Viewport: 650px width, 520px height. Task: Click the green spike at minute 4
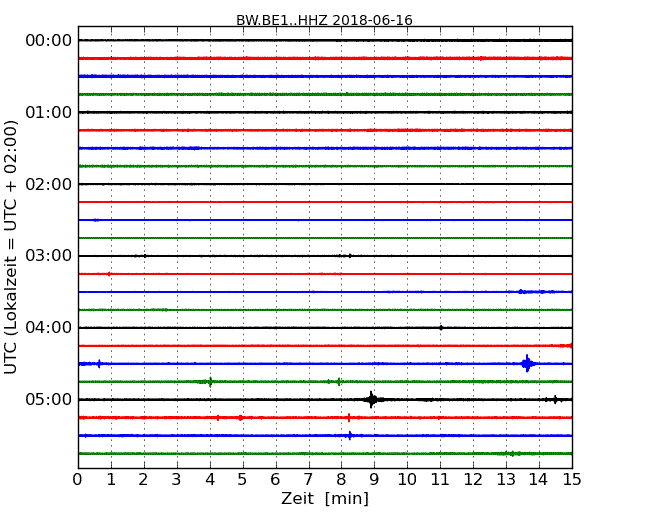click(210, 381)
